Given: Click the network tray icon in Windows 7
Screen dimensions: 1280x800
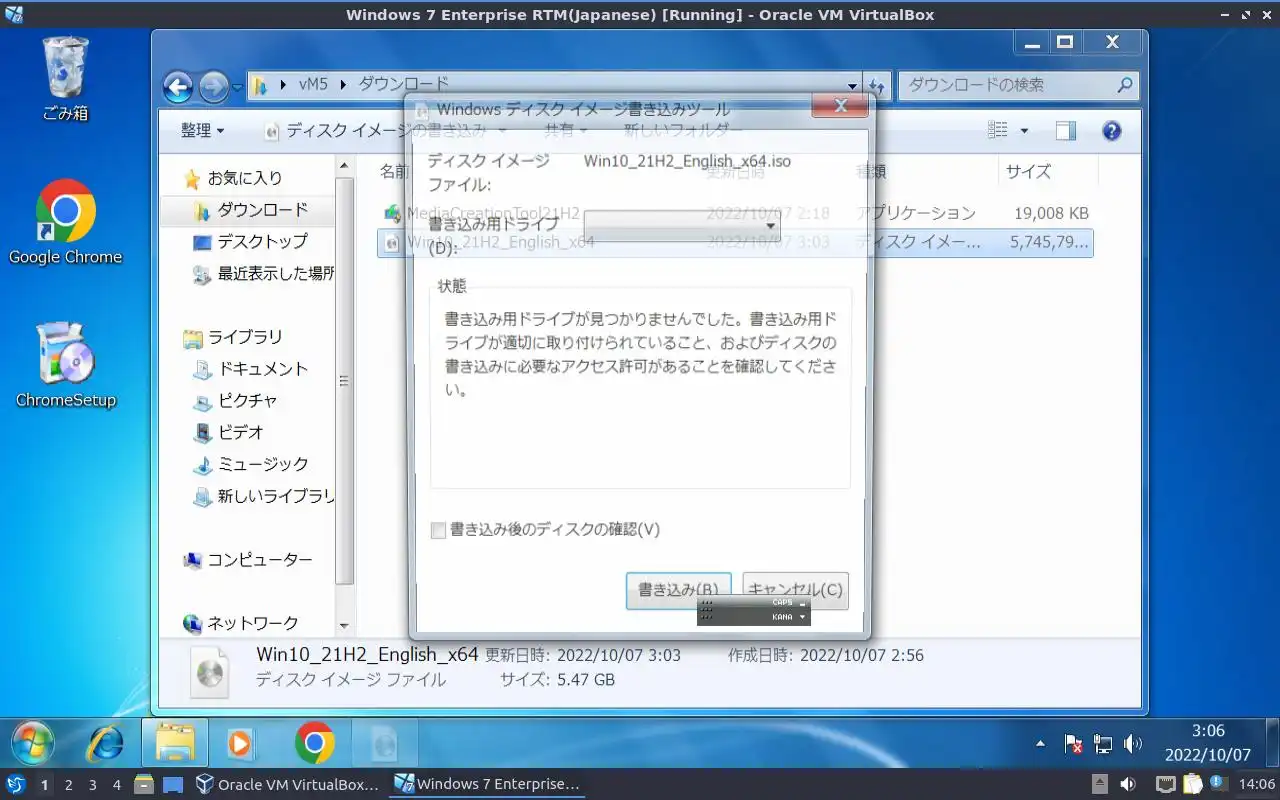Looking at the screenshot, I should pyautogui.click(x=1103, y=743).
